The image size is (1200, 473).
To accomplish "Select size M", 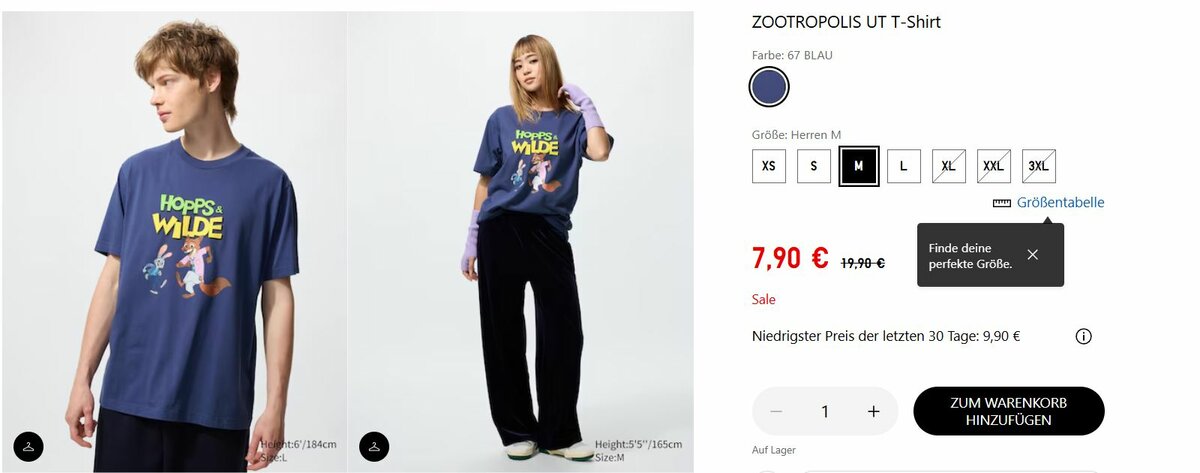I will [859, 166].
